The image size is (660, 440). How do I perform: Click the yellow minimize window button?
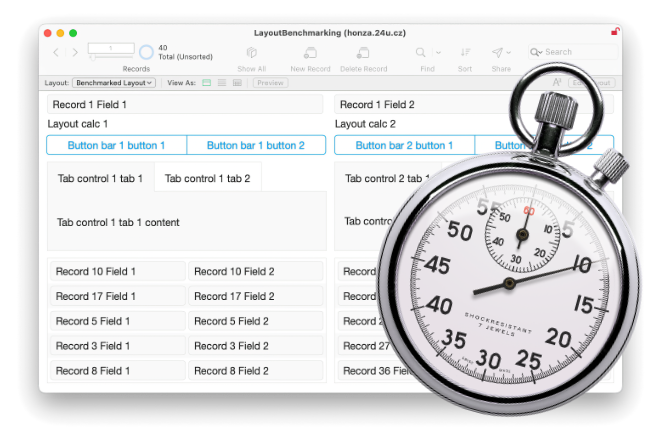[x=60, y=33]
